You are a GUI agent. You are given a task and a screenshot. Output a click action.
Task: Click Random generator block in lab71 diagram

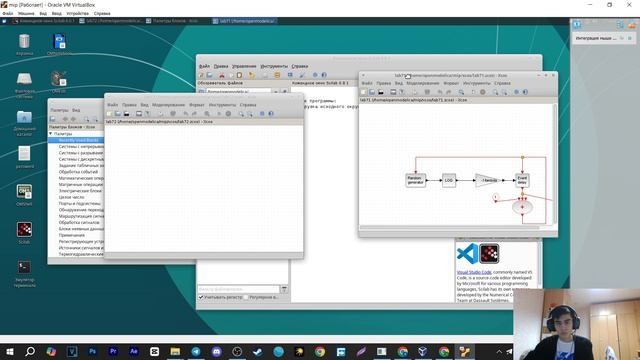(416, 180)
